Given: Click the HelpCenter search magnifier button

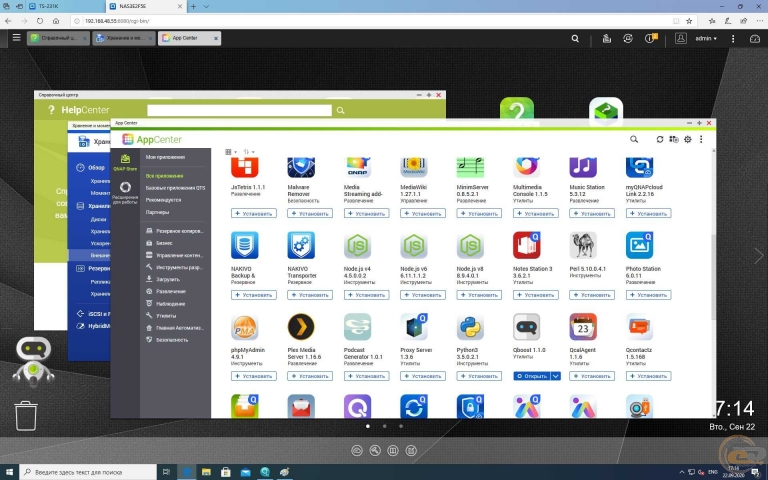Looking at the screenshot, I should [340, 111].
